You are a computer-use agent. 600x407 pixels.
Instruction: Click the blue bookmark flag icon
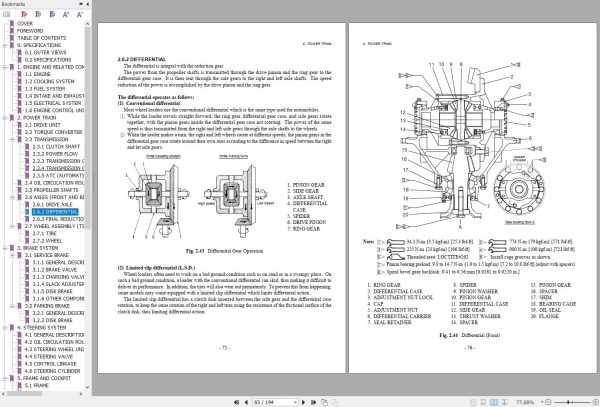[52, 15]
